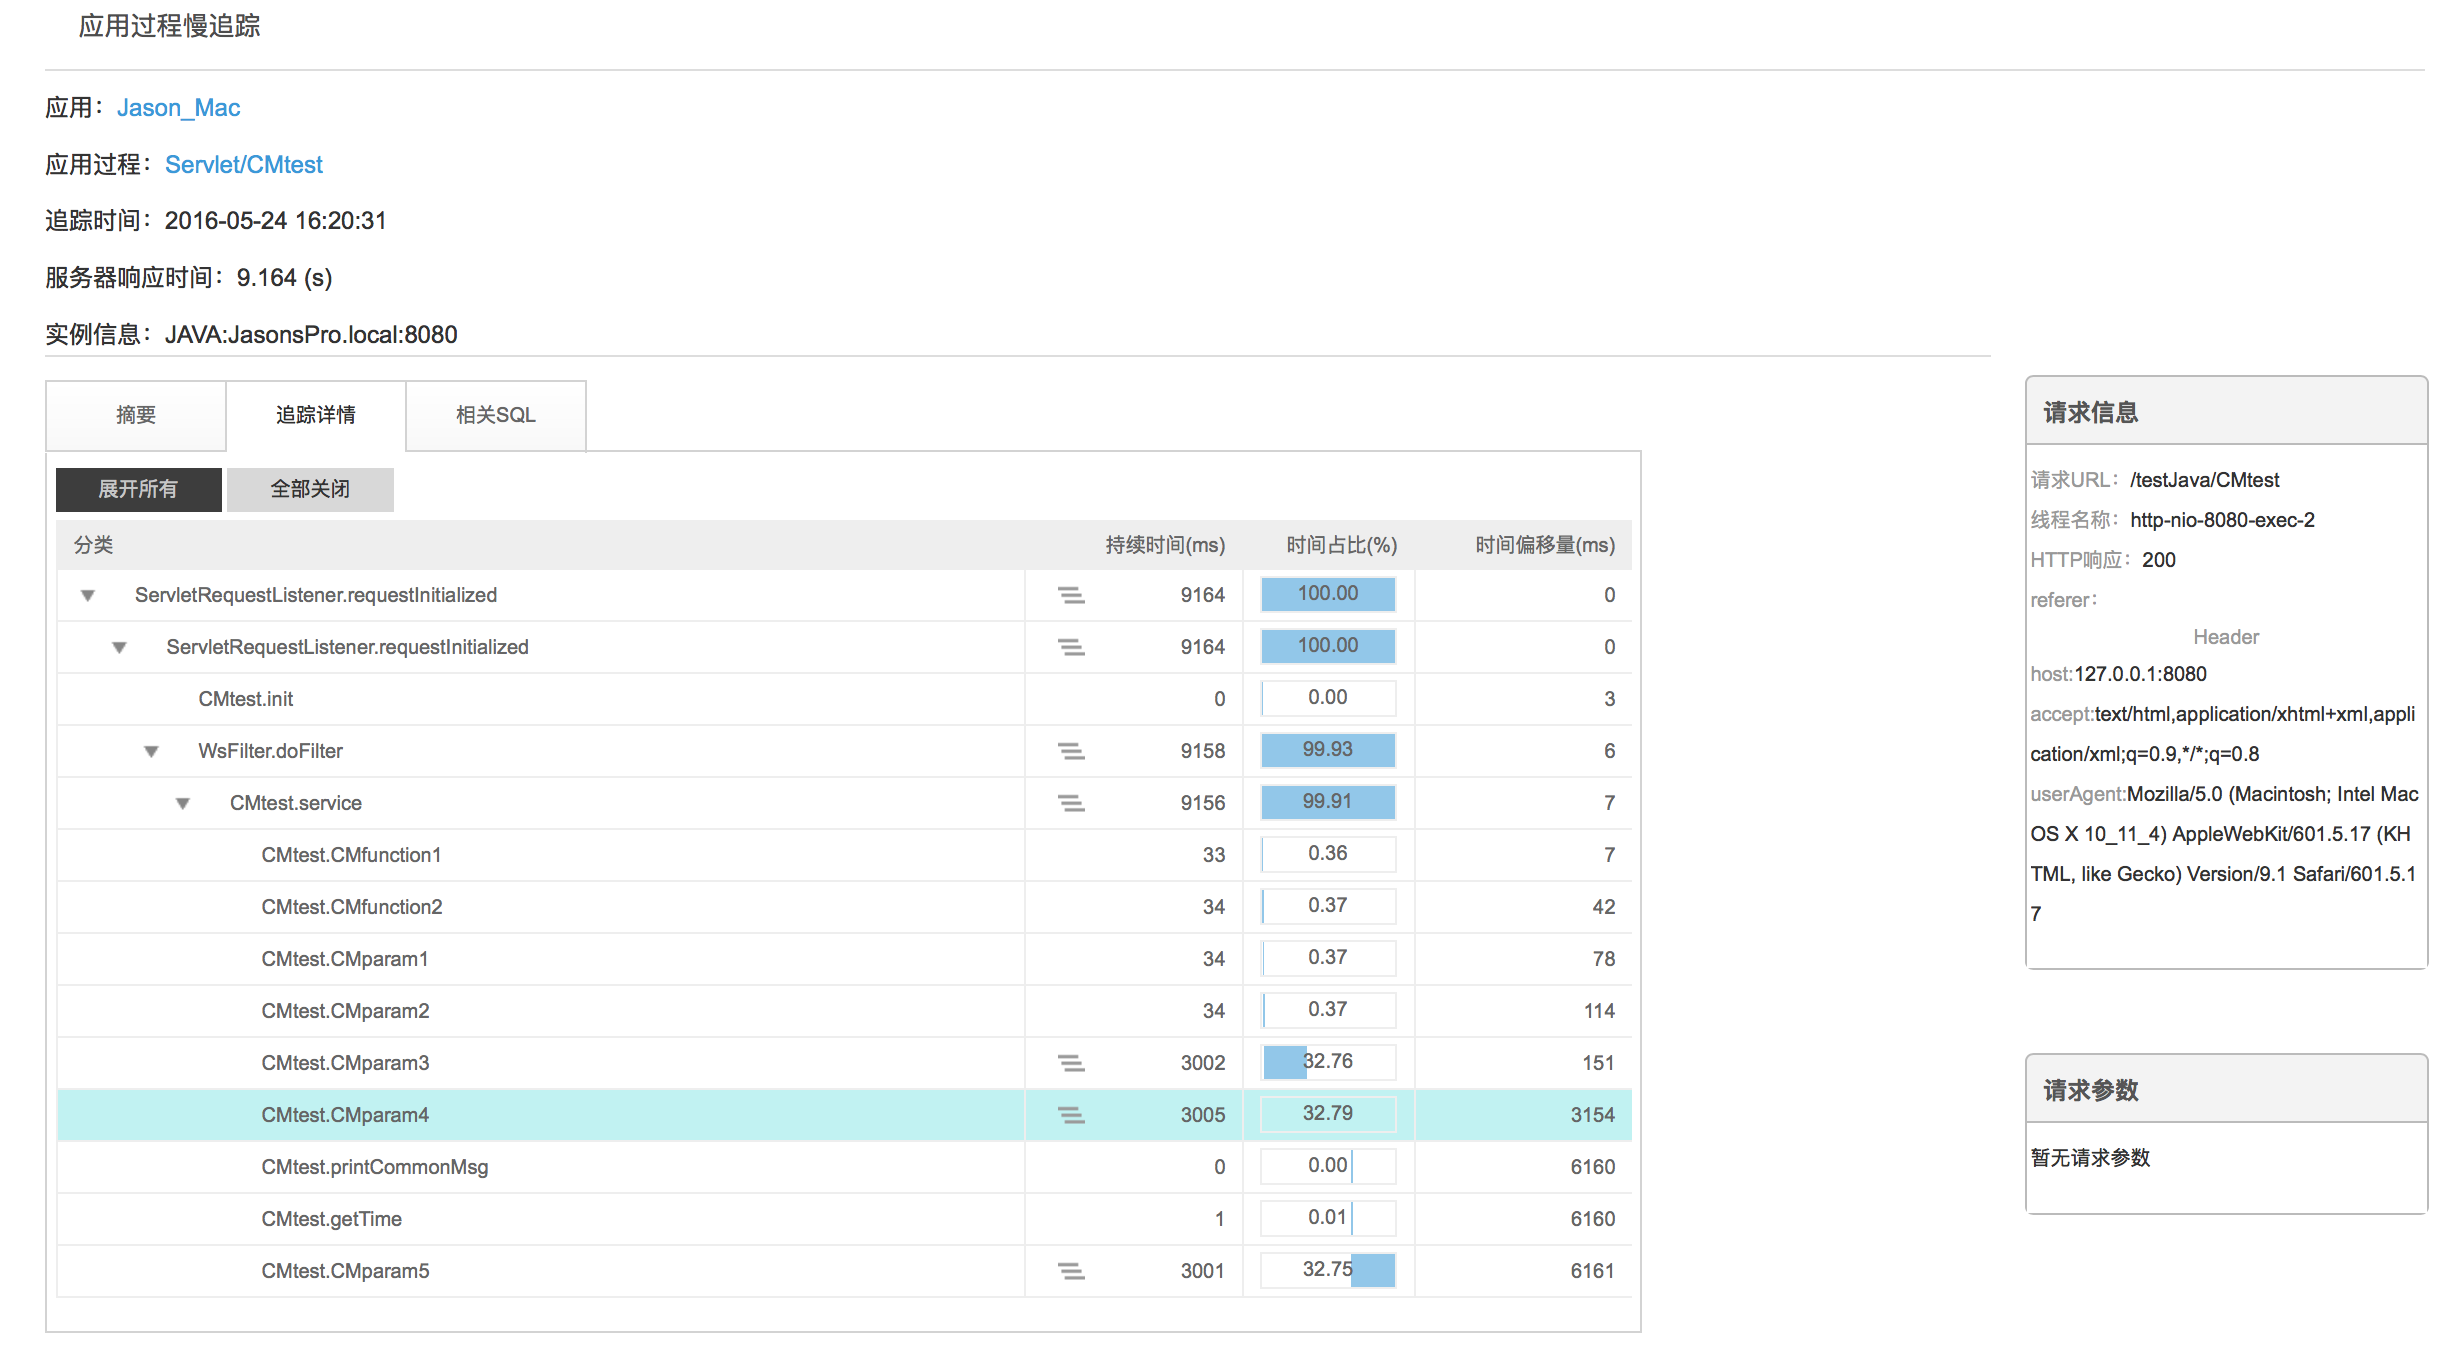
Task: Open details icon for CMtest.CMparam3
Action: point(1071,1063)
